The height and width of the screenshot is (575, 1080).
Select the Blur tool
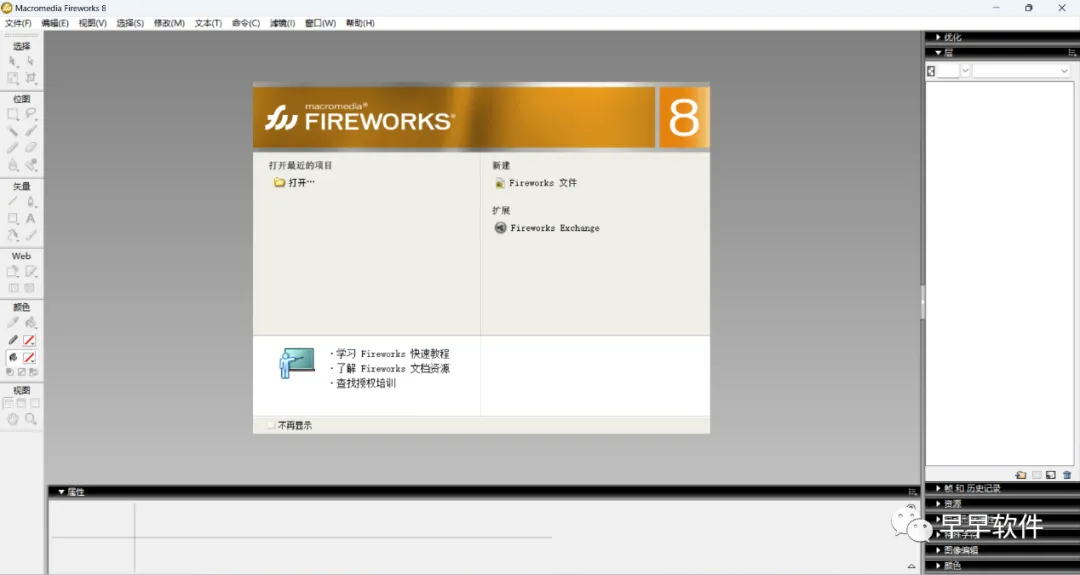pyautogui.click(x=12, y=165)
